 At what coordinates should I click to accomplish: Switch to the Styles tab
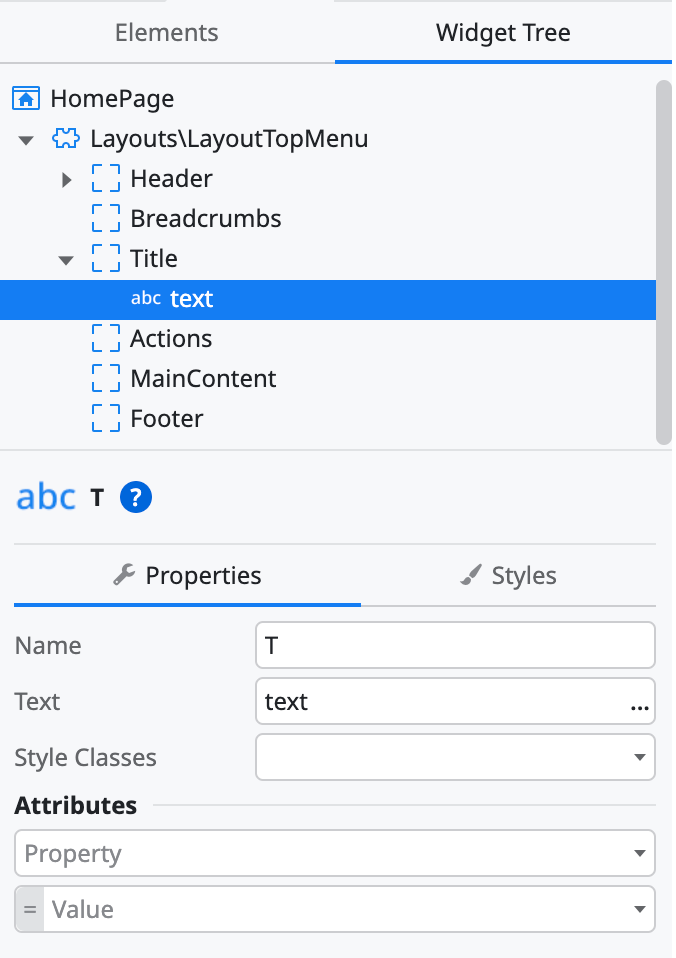point(508,576)
